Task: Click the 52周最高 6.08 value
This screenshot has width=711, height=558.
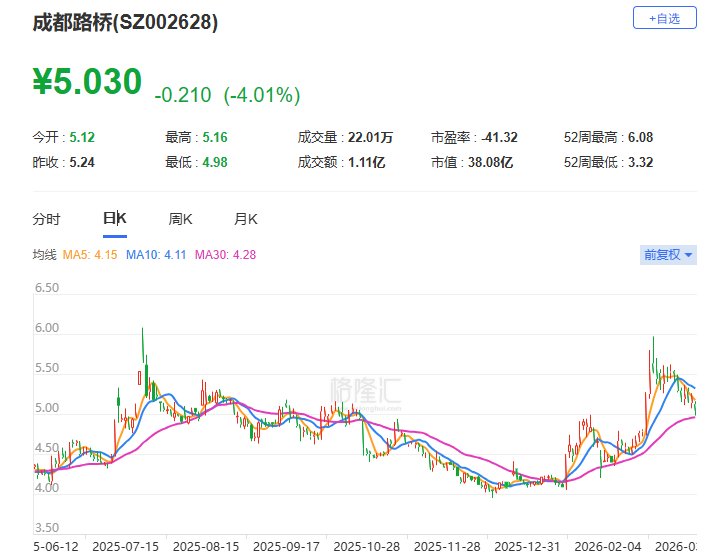Action: (609, 137)
